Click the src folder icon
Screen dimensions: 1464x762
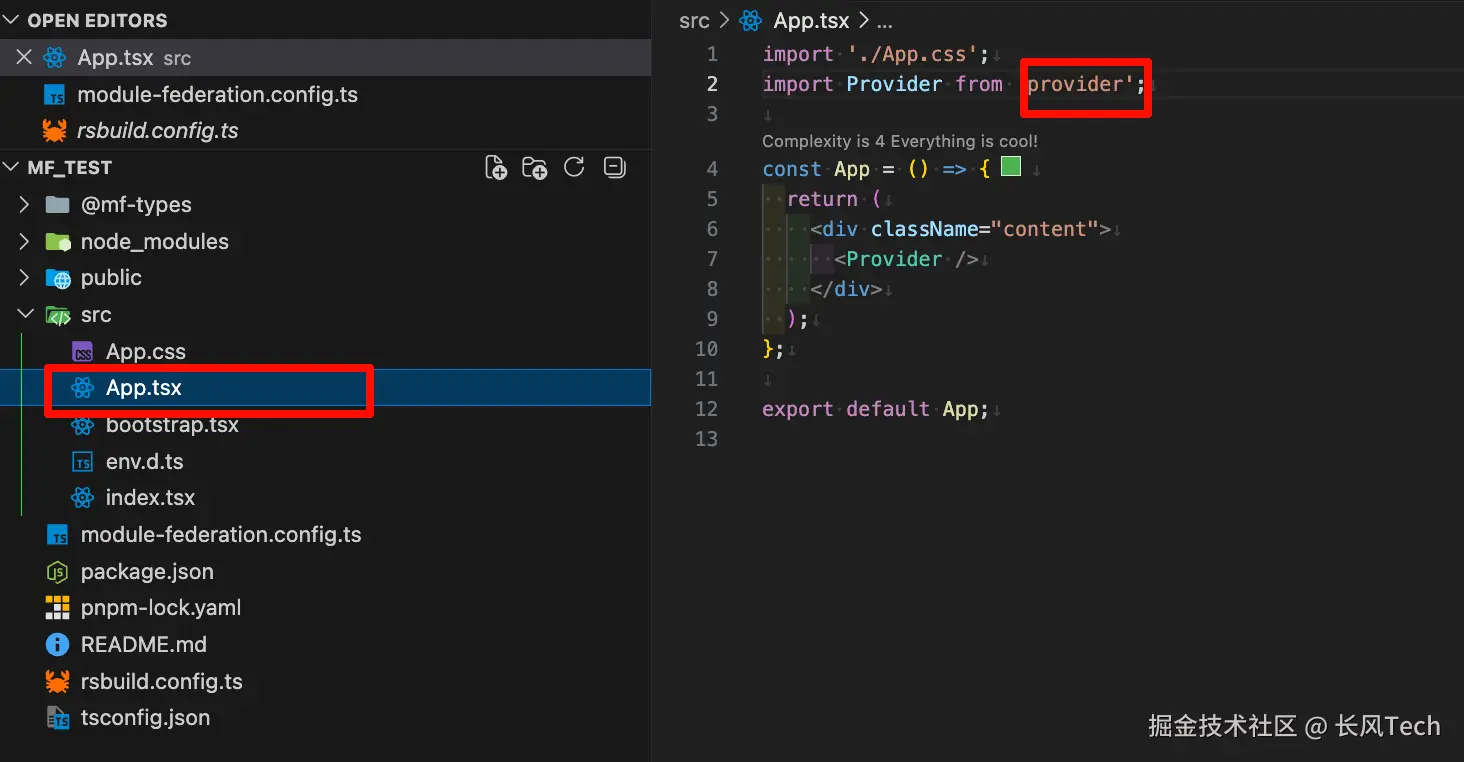(x=58, y=315)
